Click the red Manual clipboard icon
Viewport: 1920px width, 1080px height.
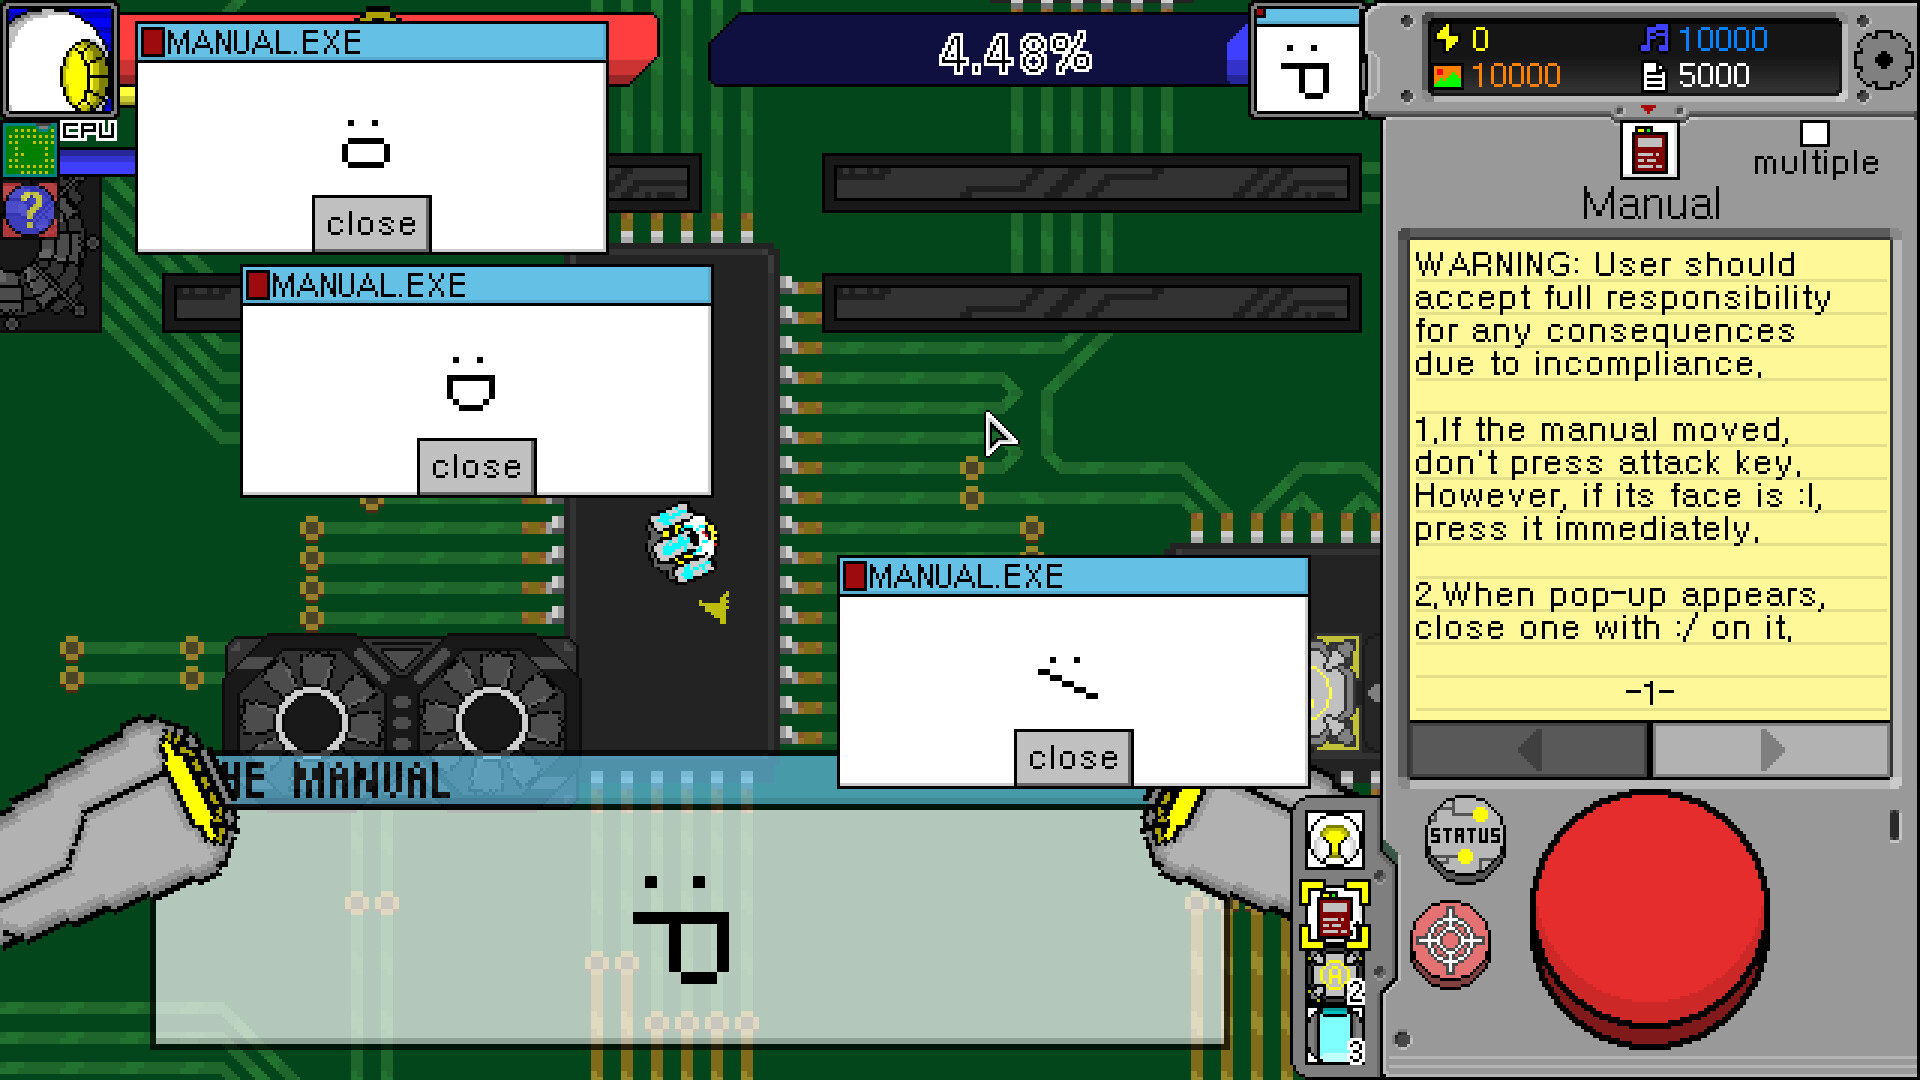(1648, 150)
